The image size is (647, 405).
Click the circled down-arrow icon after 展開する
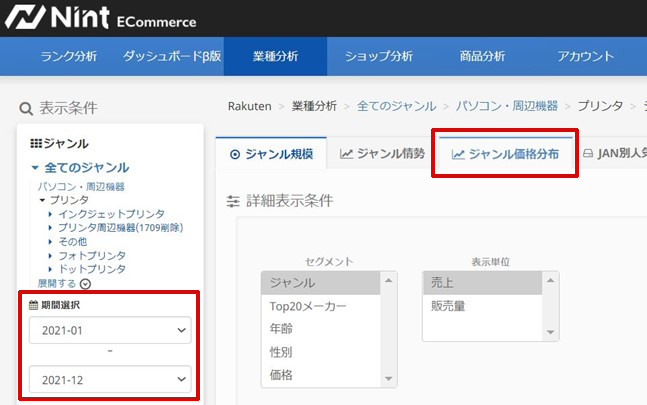coord(85,284)
